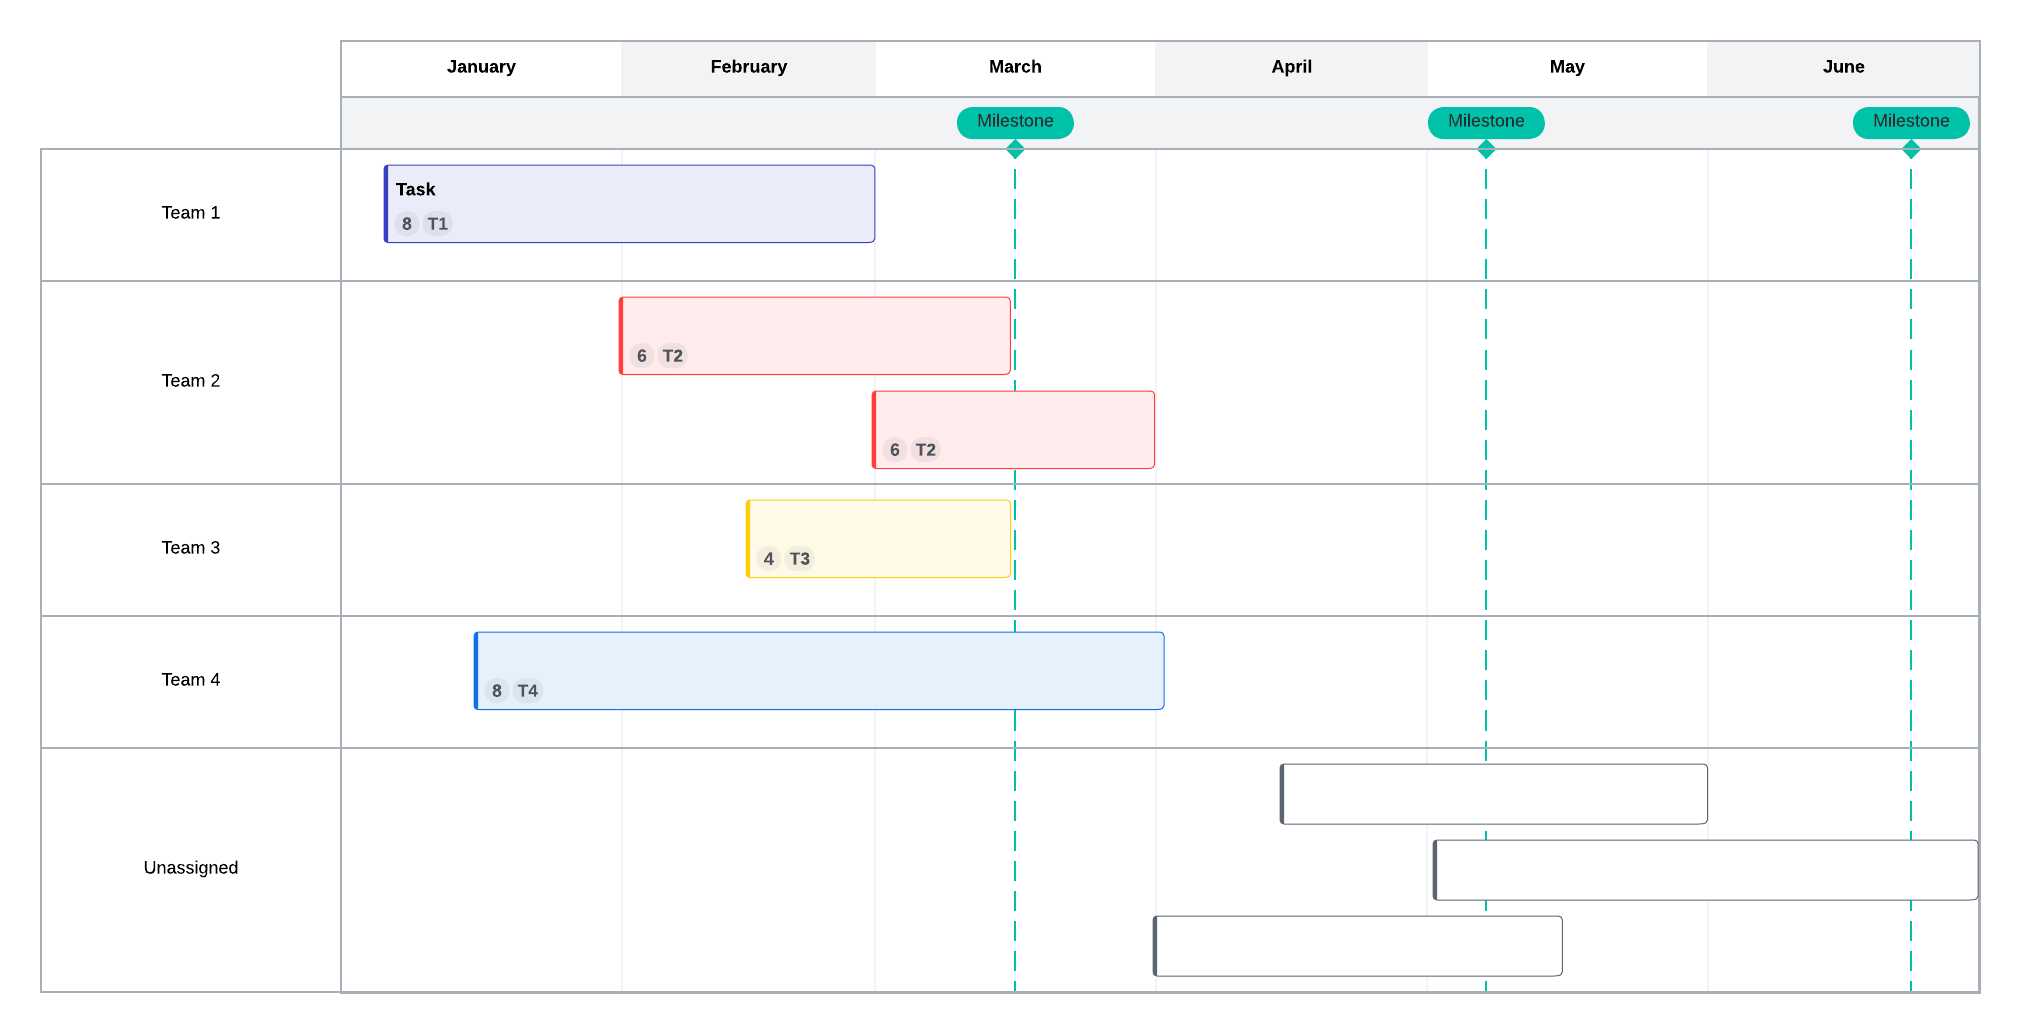Screen dimensions: 2020x1033
Task: Click the Unassigned row label
Action: pos(191,868)
